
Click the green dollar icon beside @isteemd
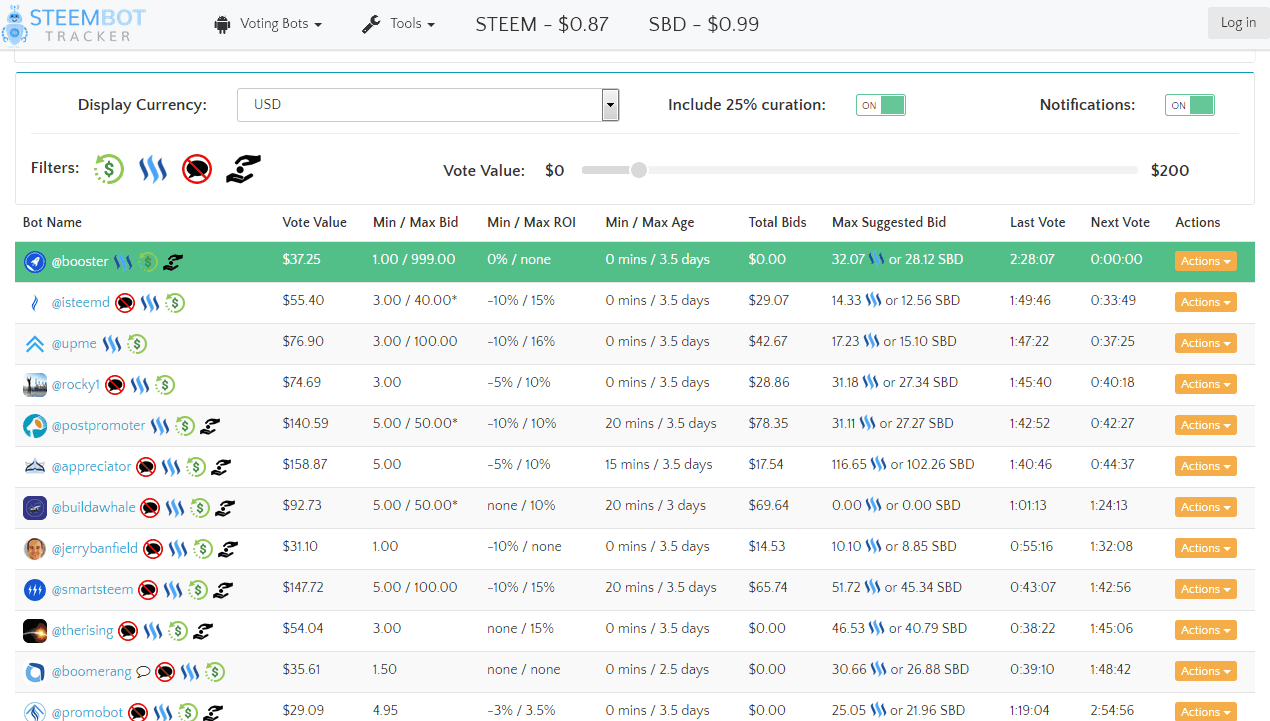[175, 302]
